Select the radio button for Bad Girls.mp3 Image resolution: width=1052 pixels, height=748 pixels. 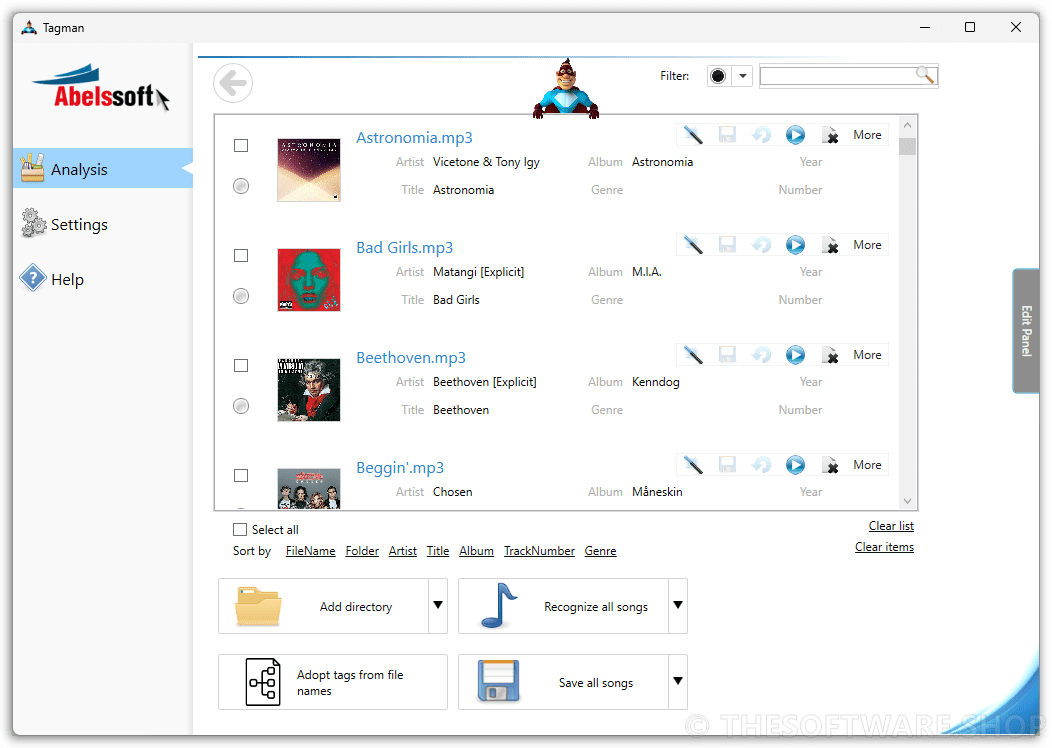241,296
